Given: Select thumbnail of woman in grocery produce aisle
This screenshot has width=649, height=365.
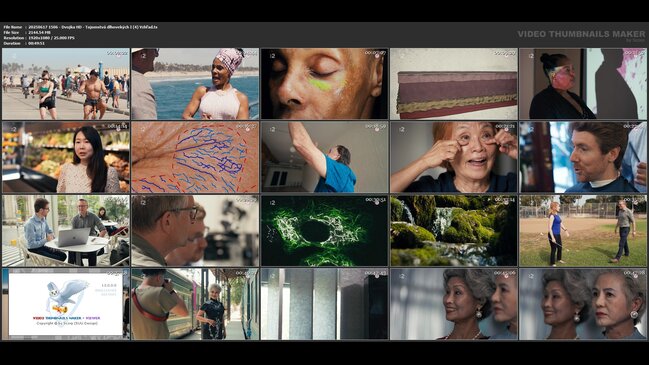Looking at the screenshot, I should coord(66,157).
